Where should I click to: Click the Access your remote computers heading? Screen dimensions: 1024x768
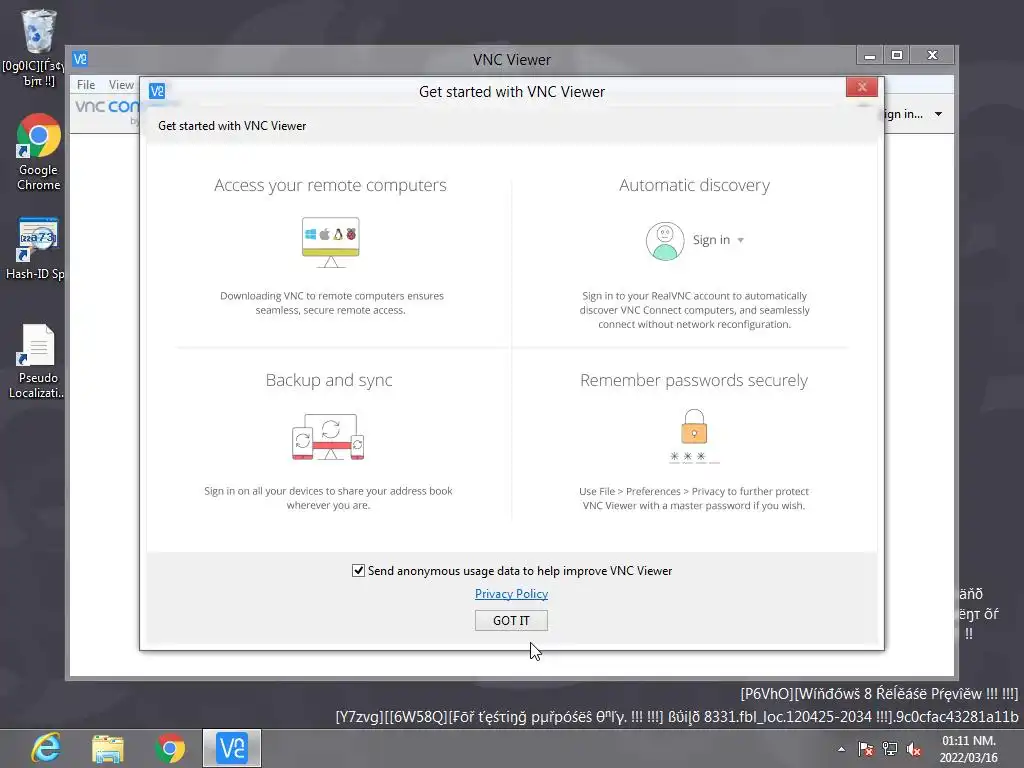330,185
